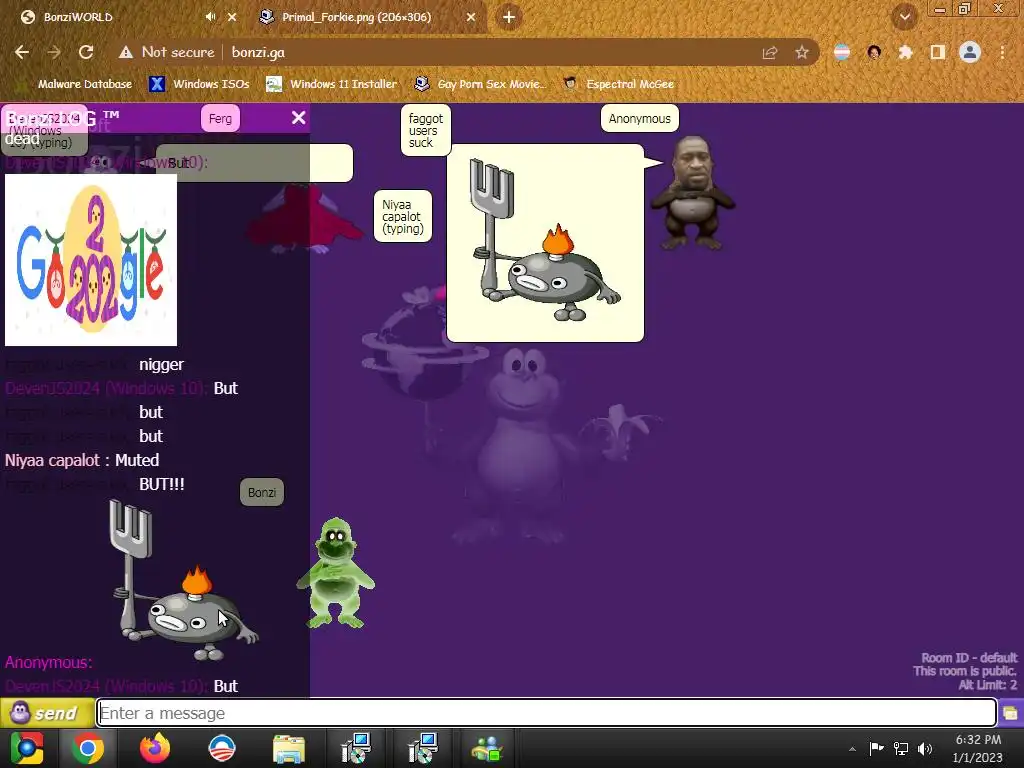Open the avatar extension beside the puzzle icon
The image size is (1024, 768).
coord(874,52)
